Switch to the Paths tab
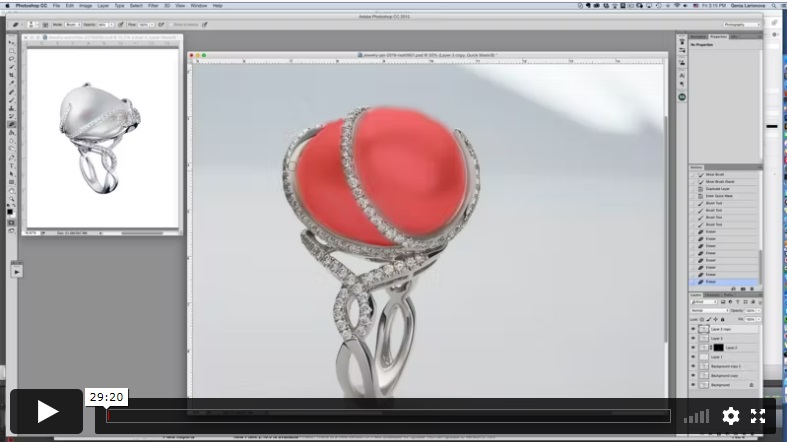This screenshot has width=787, height=442. 728,295
